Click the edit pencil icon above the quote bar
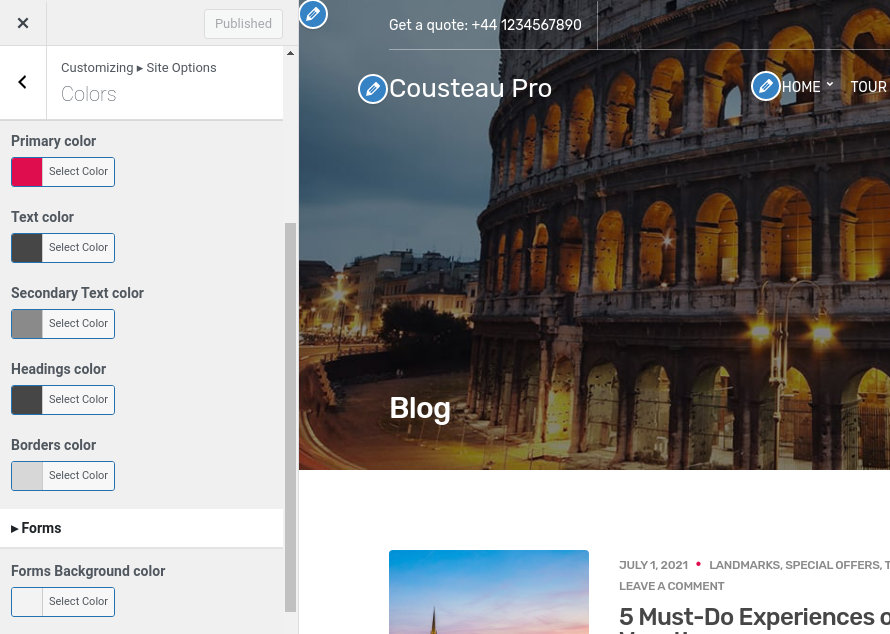Viewport: 890px width, 634px height. pyautogui.click(x=313, y=14)
